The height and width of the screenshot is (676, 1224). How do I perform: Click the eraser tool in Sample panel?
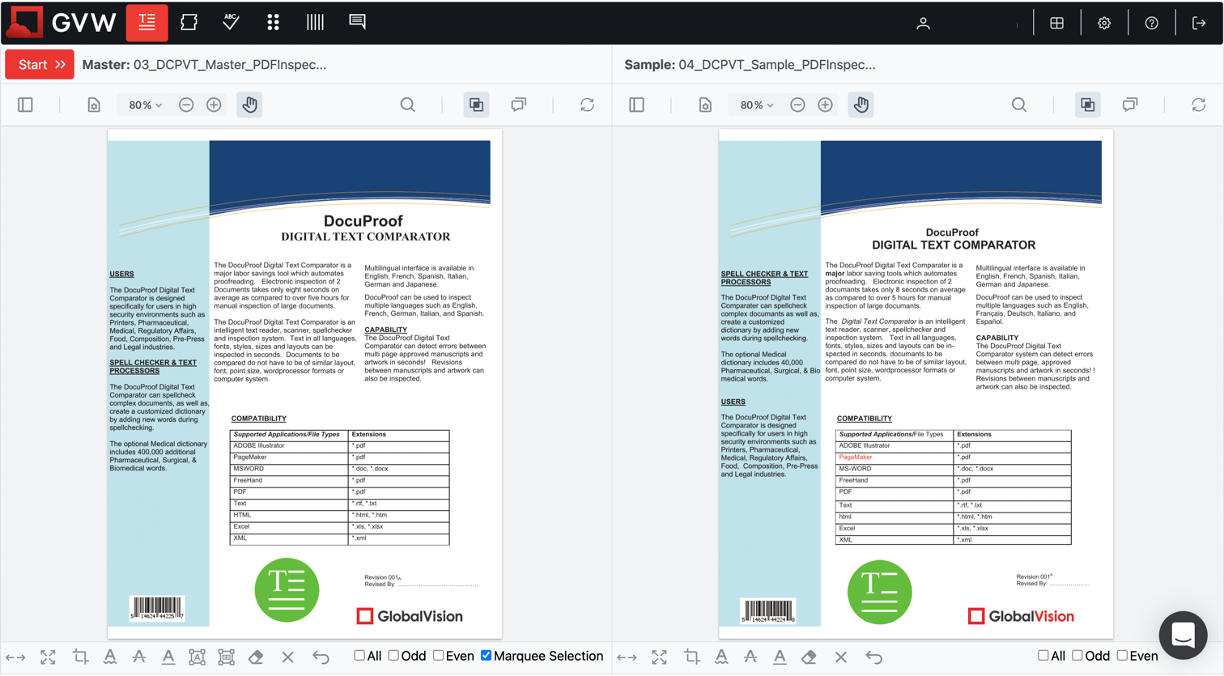[x=809, y=657]
